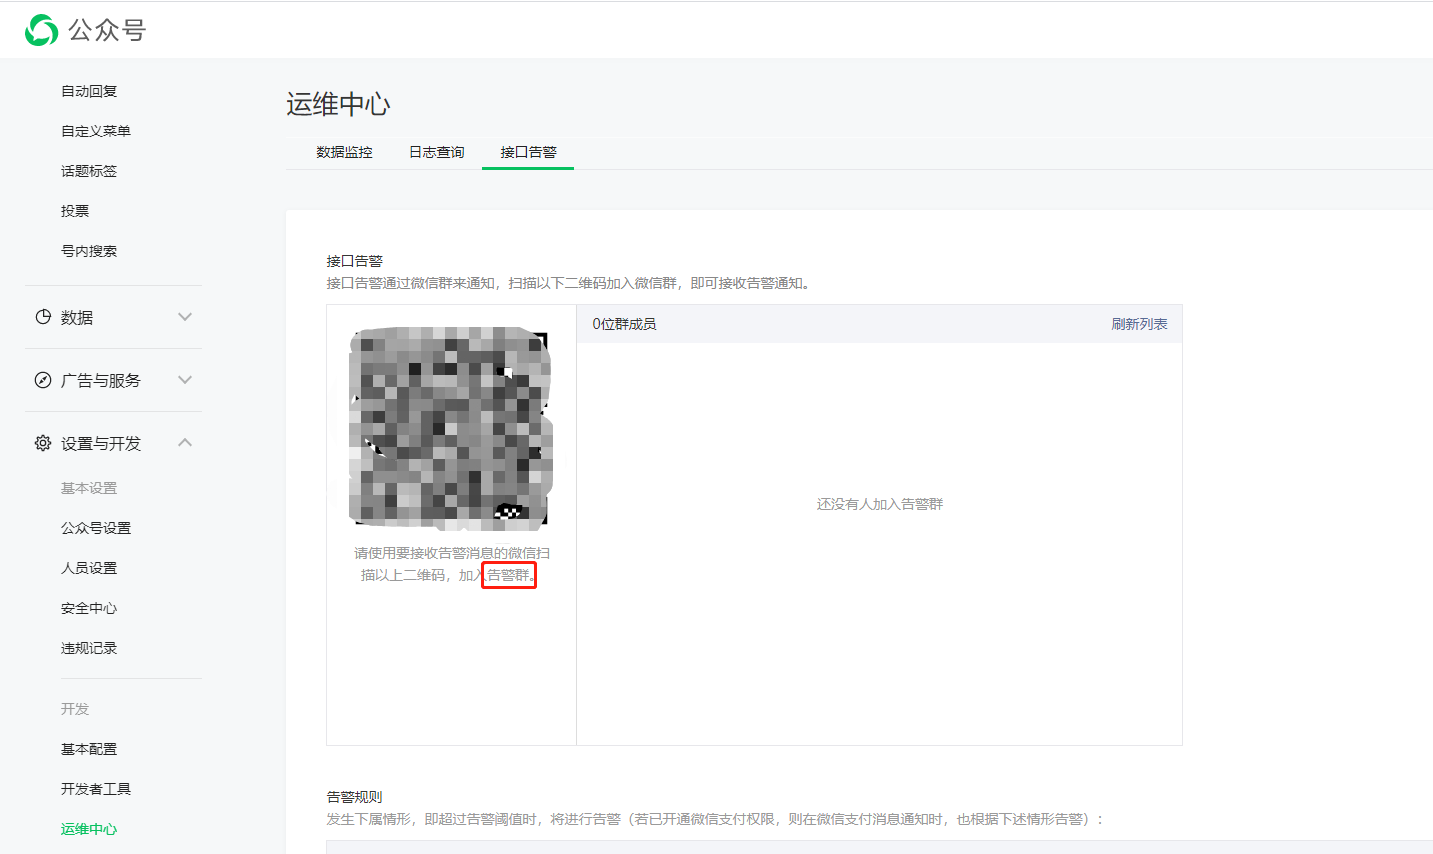Open 自定义菜单 in the sidebar
The width and height of the screenshot is (1433, 854).
96,131
